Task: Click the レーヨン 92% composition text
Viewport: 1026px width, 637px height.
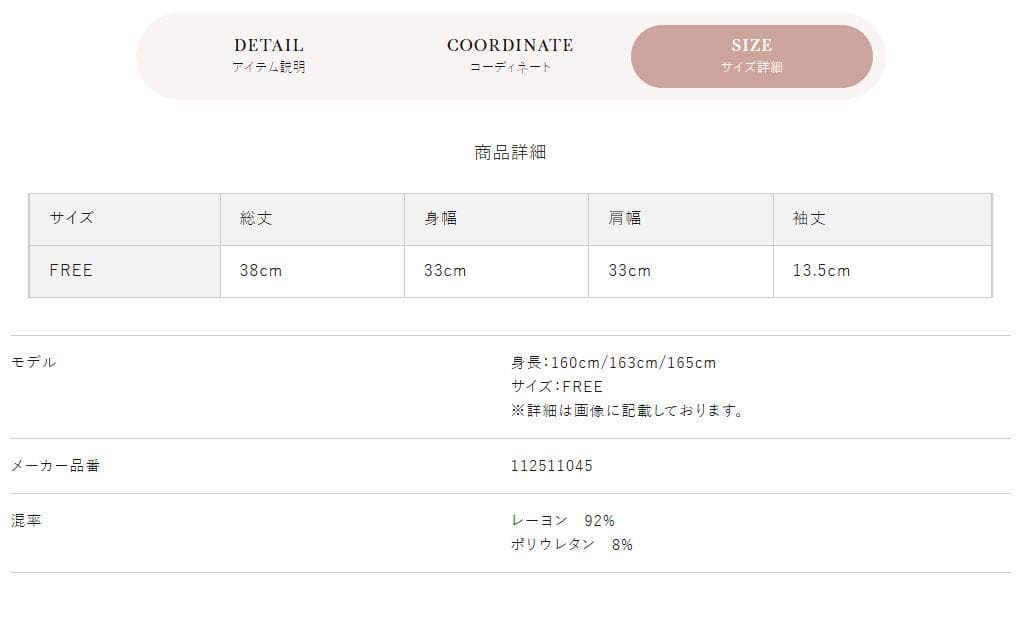Action: point(563,521)
